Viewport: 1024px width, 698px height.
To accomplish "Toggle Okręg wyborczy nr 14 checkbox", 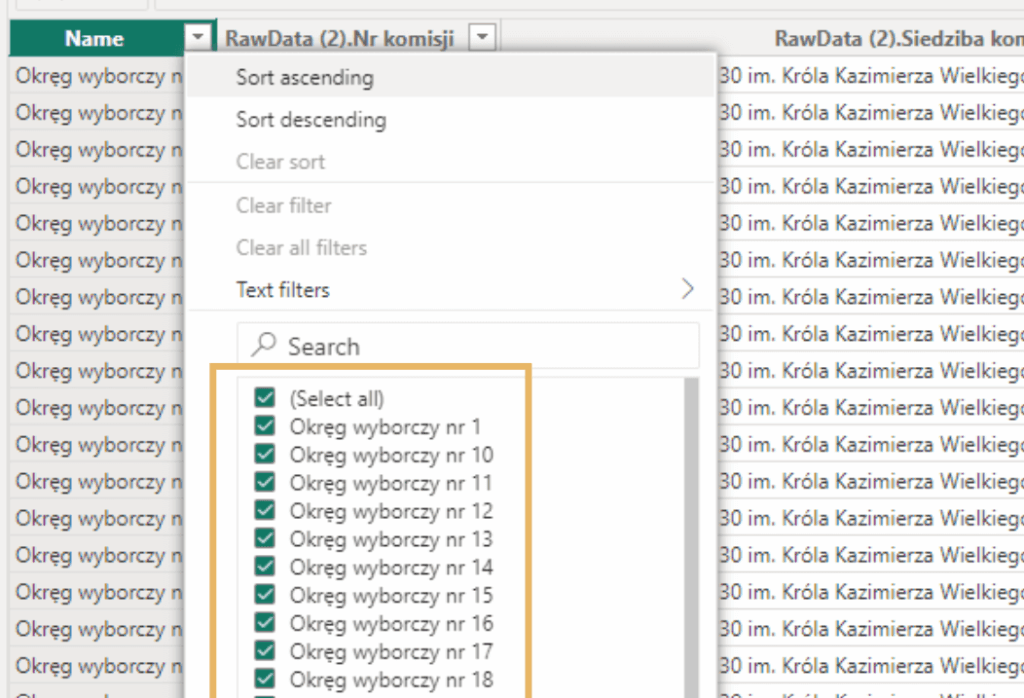I will click(265, 567).
